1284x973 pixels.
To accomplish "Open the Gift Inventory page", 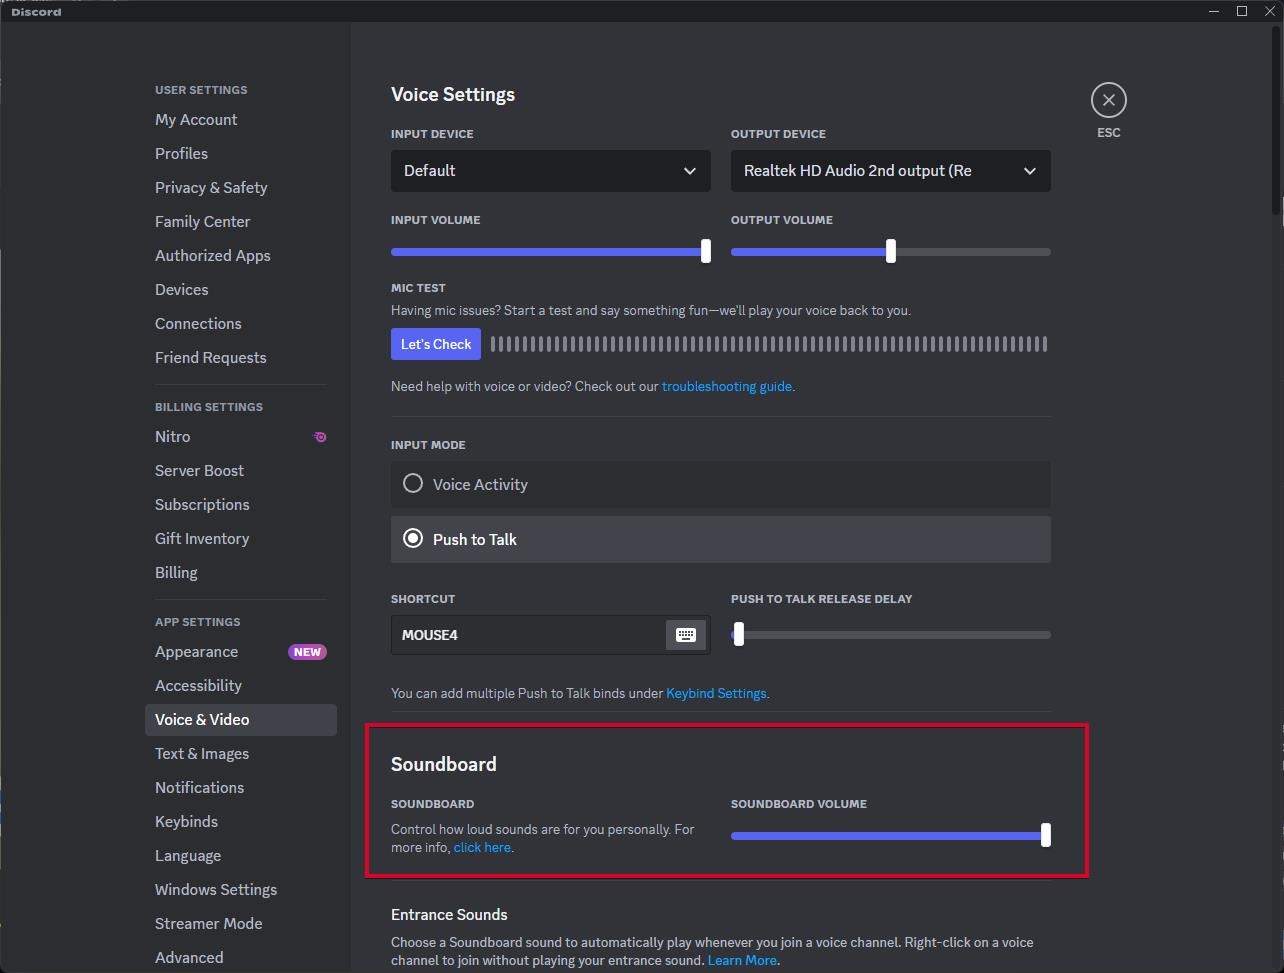I will [x=241, y=539].
